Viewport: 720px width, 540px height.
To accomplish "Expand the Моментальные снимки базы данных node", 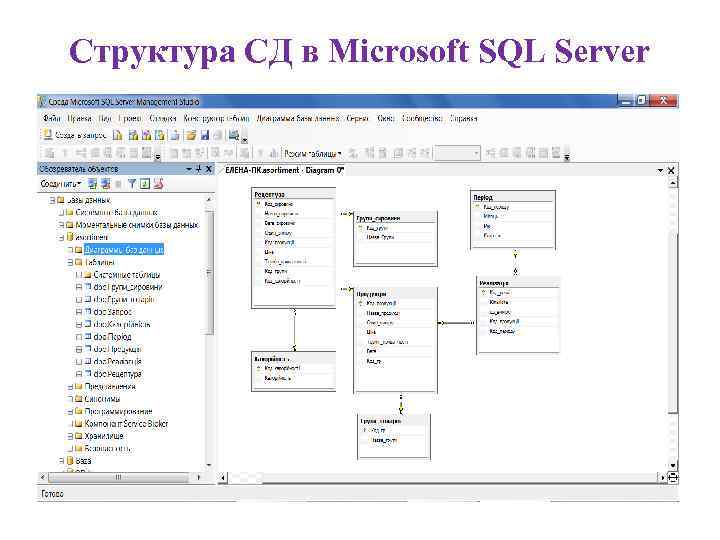I will tap(61, 225).
